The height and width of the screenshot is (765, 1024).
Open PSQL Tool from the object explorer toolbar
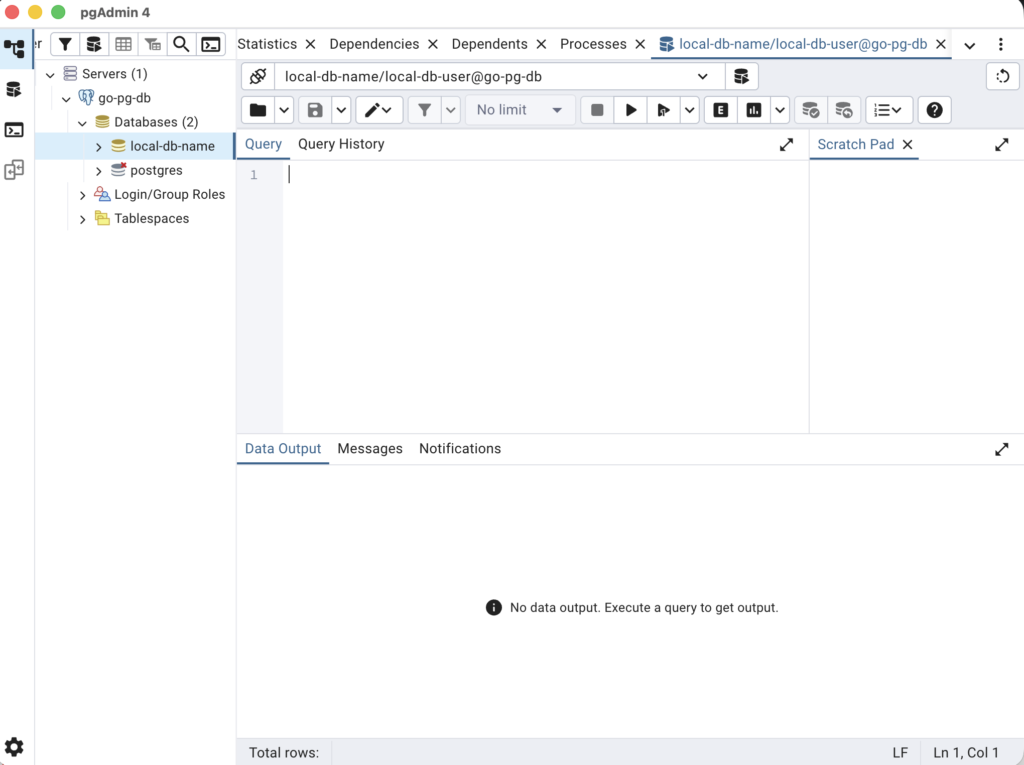tap(210, 44)
